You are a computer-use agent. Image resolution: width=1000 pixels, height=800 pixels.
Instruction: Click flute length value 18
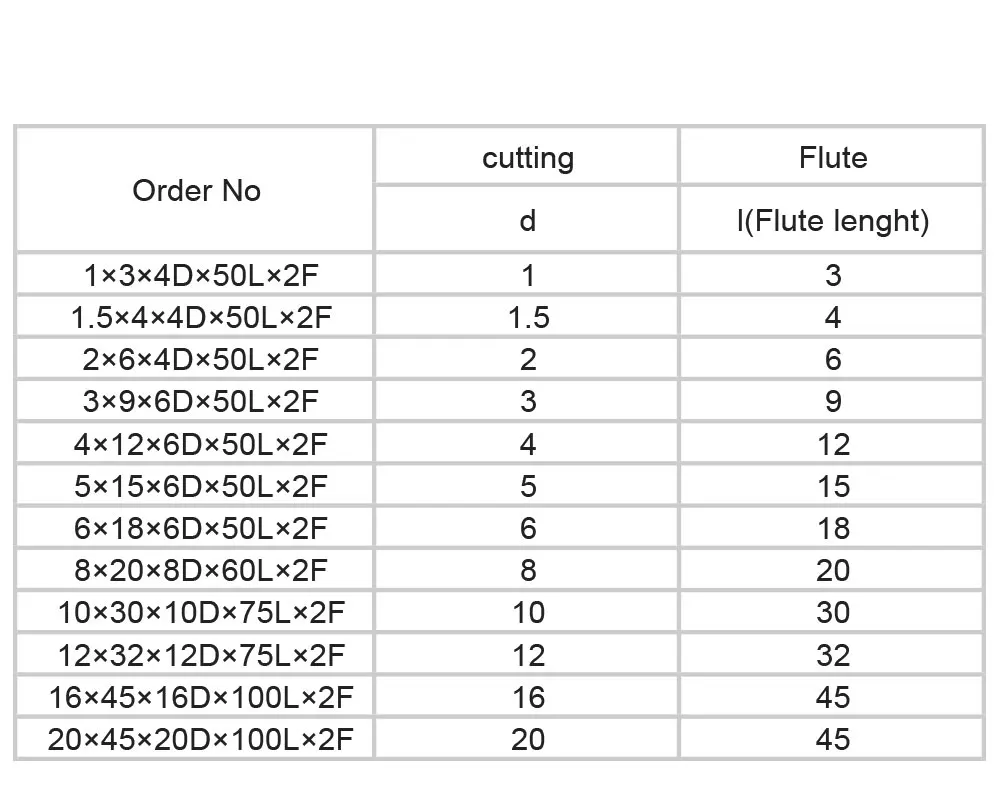833,528
